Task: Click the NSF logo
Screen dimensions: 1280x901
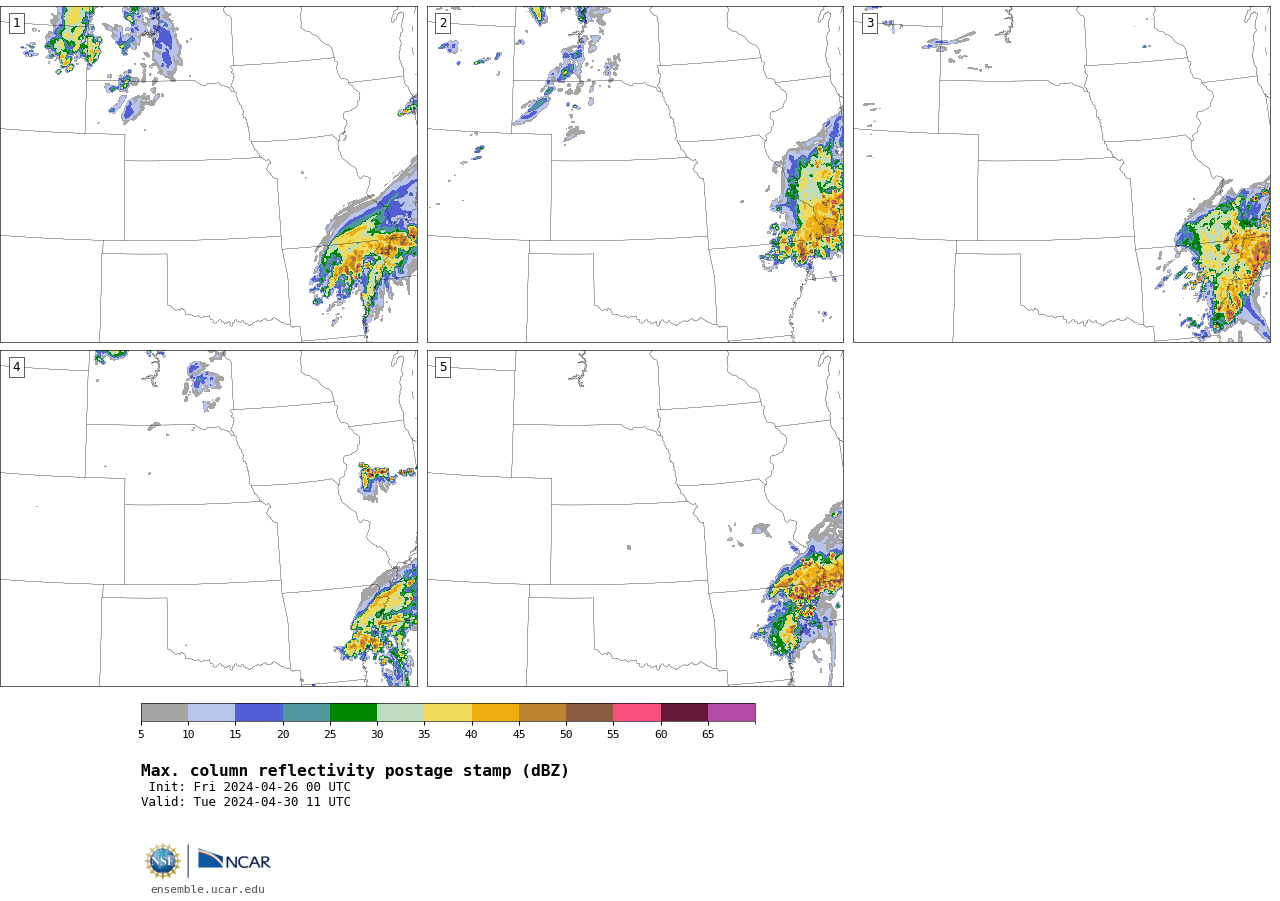Action: [x=163, y=861]
